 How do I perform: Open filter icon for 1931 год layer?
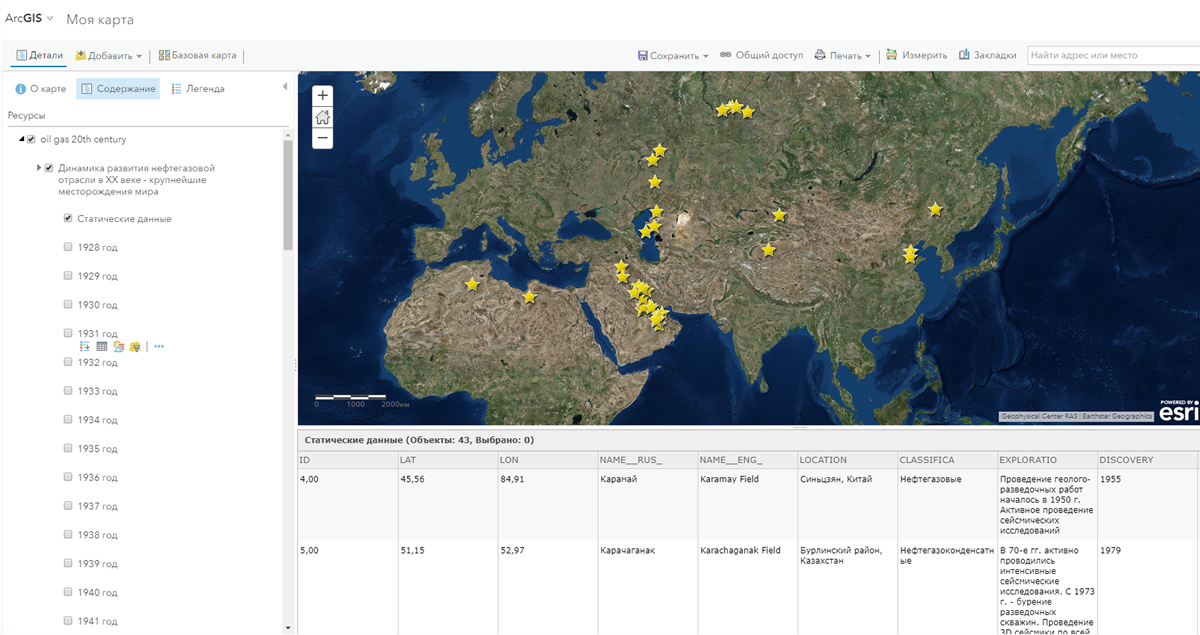point(134,347)
